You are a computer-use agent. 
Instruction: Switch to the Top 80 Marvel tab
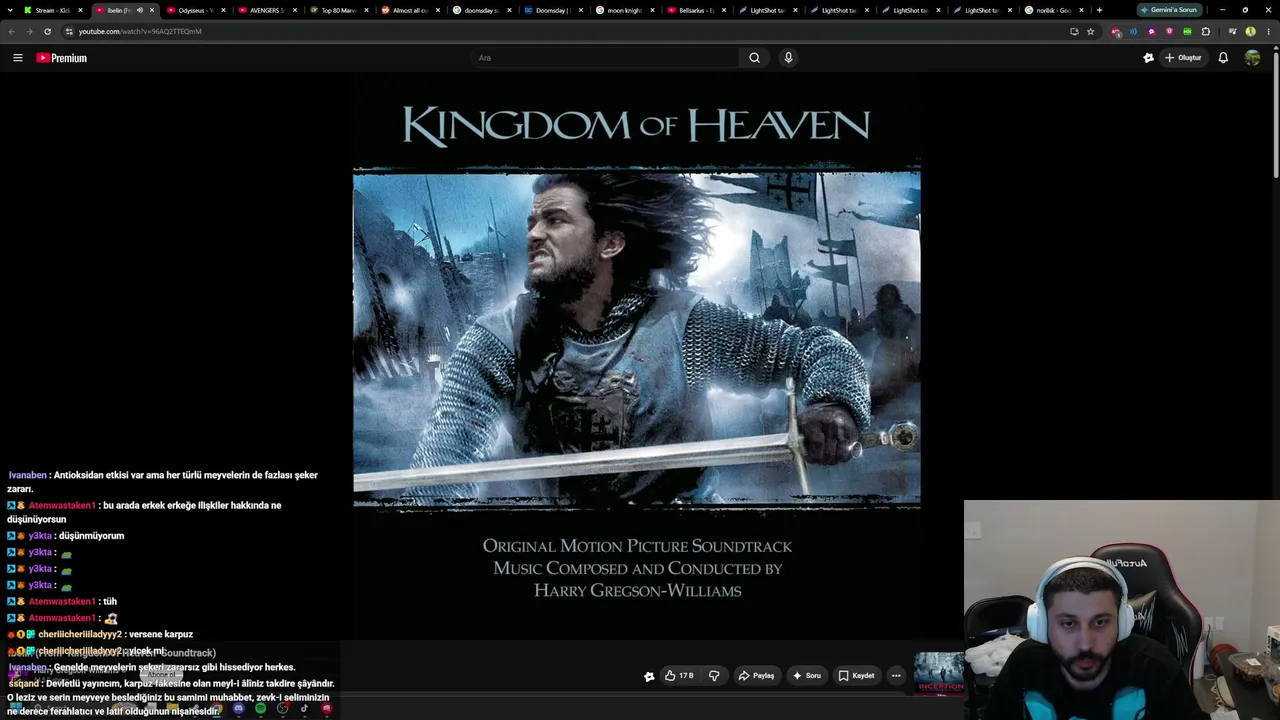pyautogui.click(x=340, y=10)
